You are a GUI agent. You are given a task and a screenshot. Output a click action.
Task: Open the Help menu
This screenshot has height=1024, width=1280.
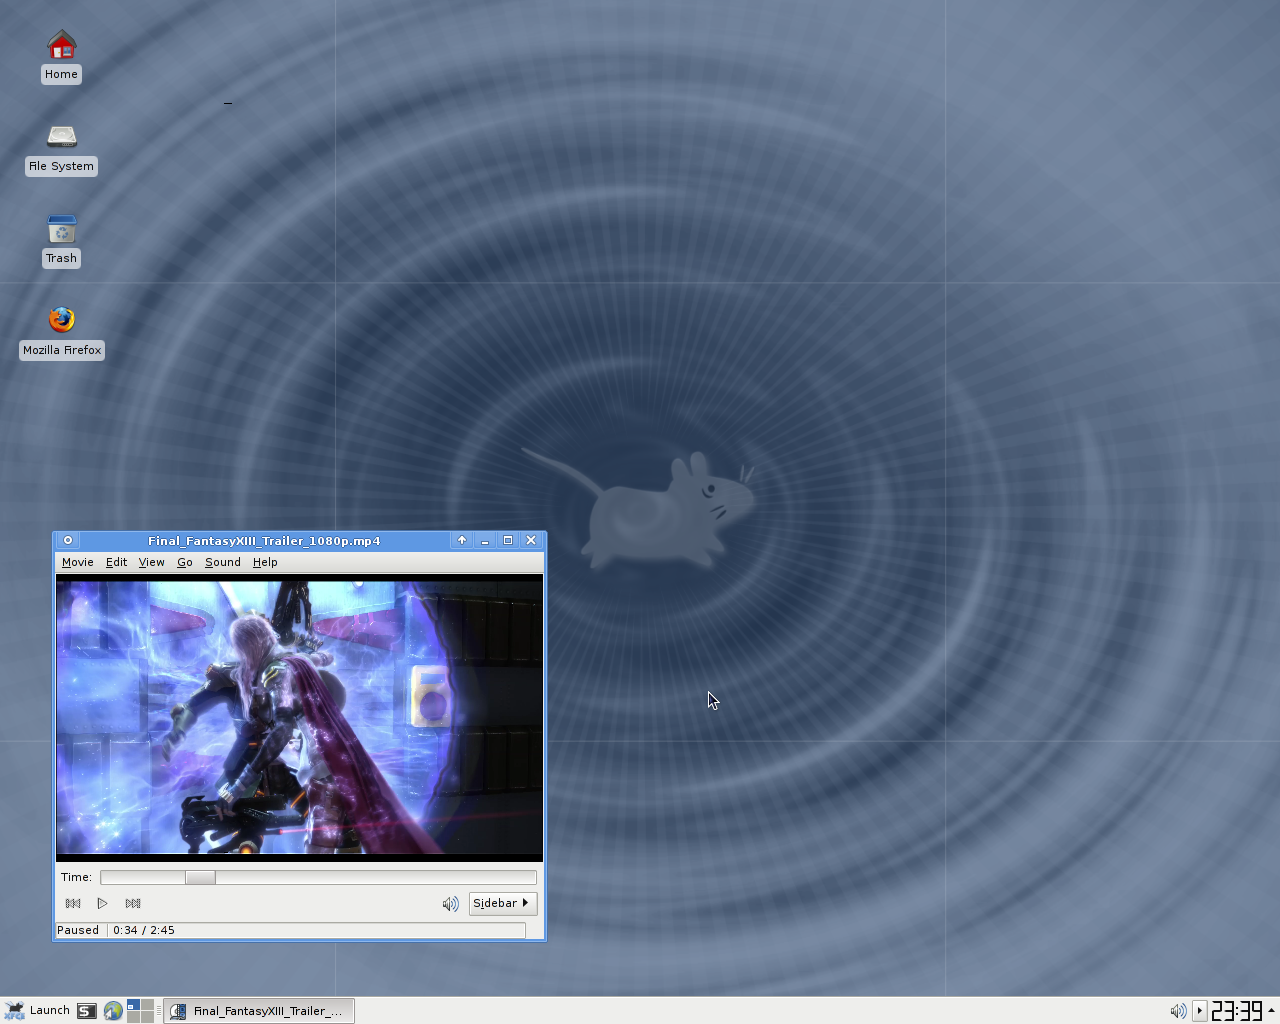[x=265, y=562]
